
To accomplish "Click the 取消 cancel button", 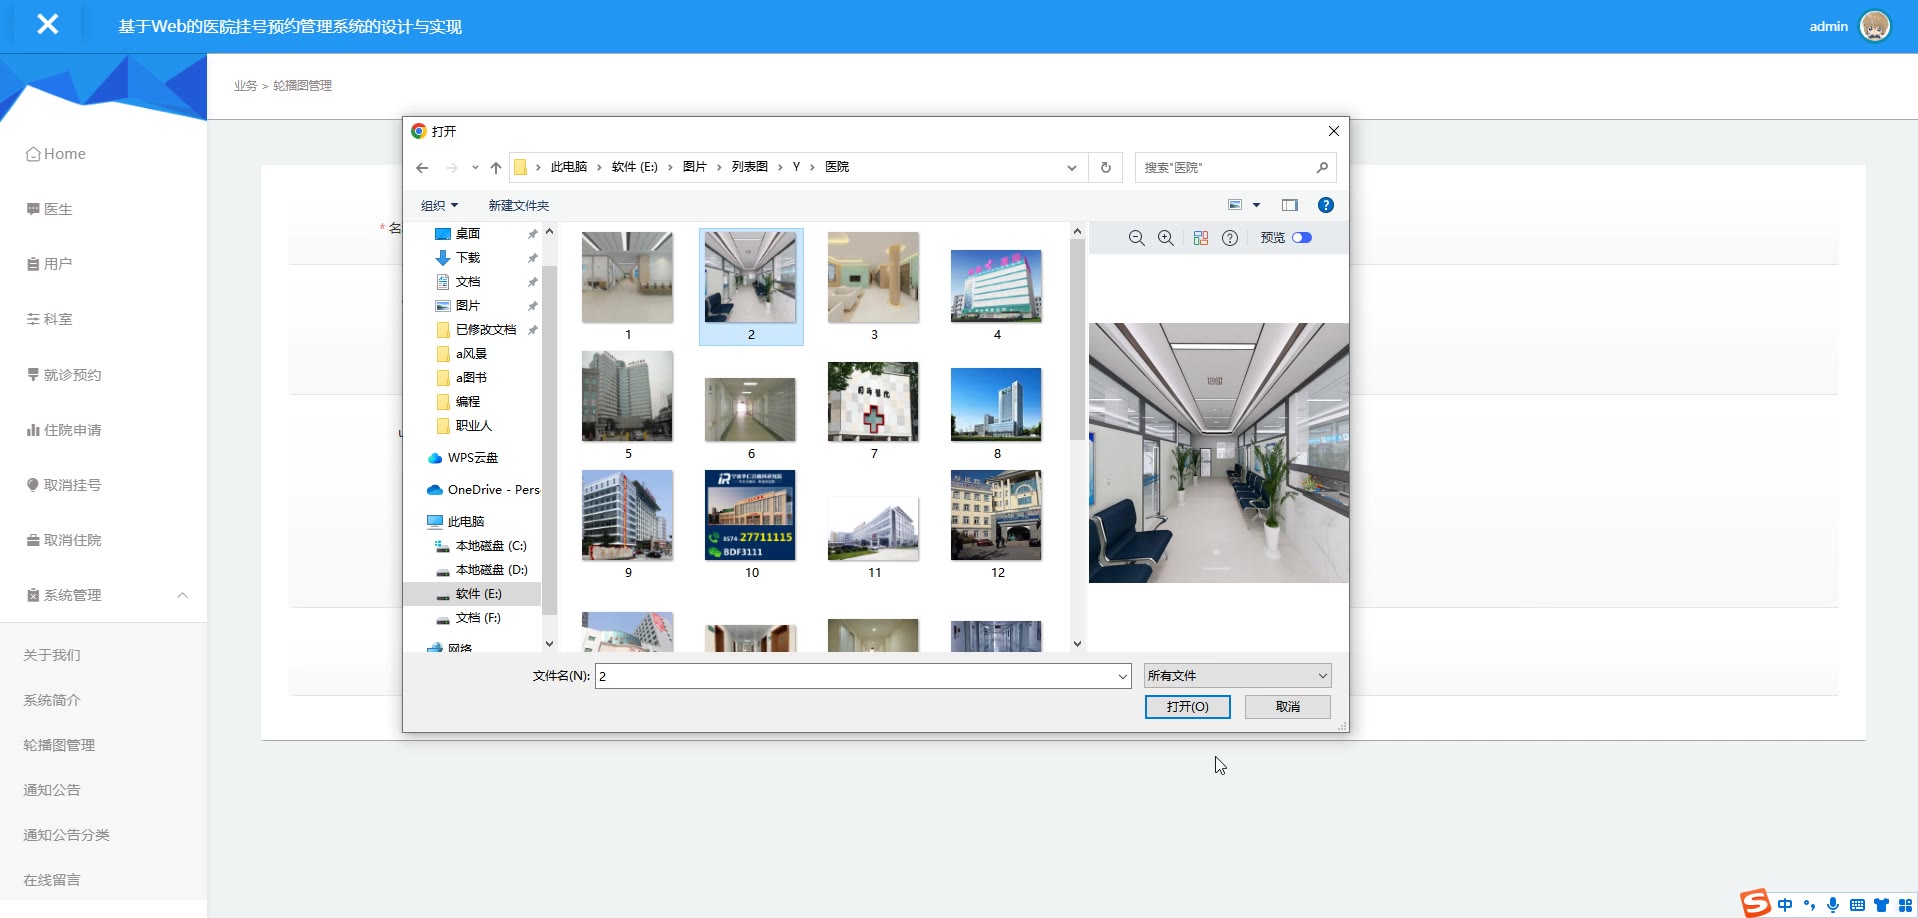I will click(1287, 707).
